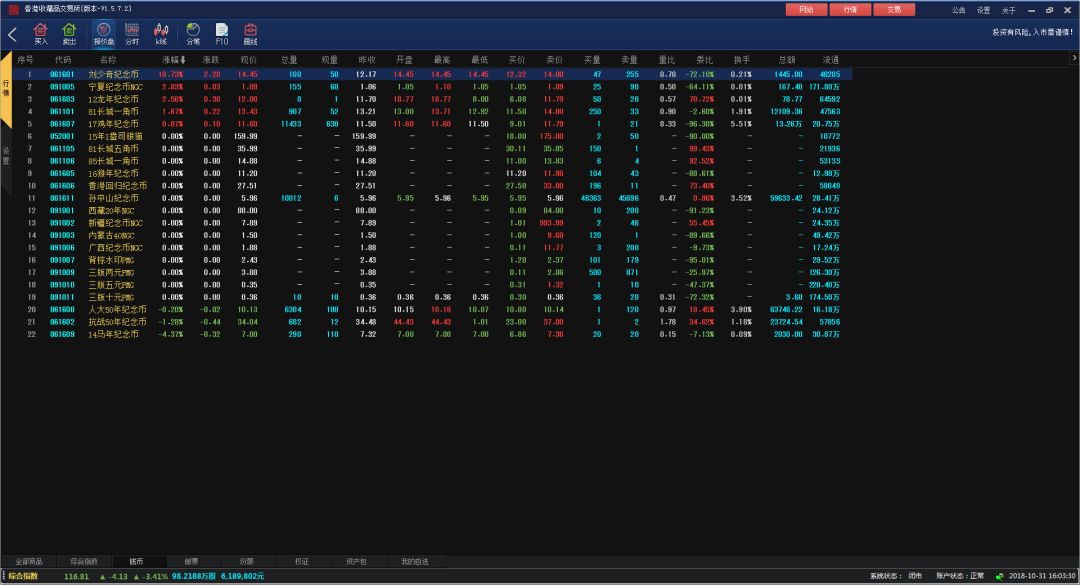Screen dimensions: 1080x585
Task: Select the 人大50年纪念币 row
Action: tap(433, 310)
